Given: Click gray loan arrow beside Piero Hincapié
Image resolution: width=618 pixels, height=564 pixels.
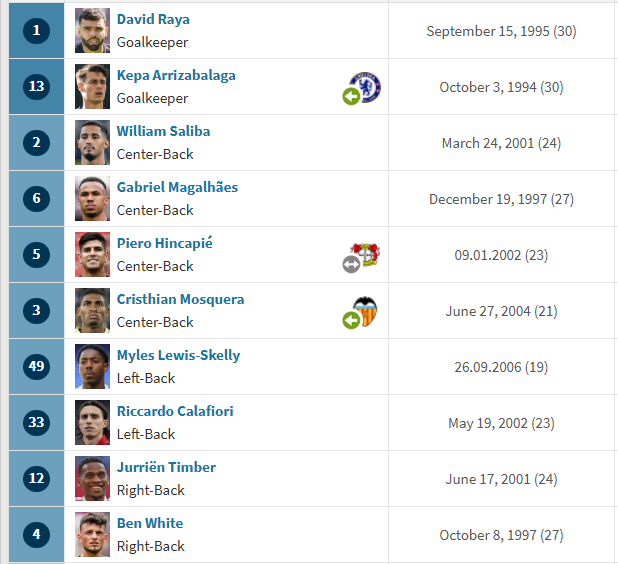Looking at the screenshot, I should click(x=351, y=264).
